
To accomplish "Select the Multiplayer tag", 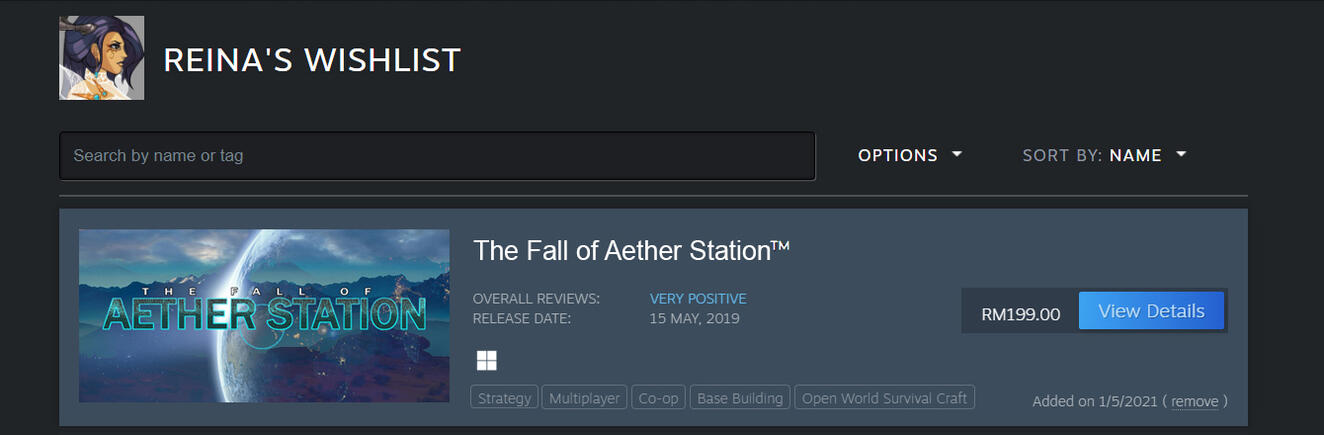I will (x=585, y=398).
